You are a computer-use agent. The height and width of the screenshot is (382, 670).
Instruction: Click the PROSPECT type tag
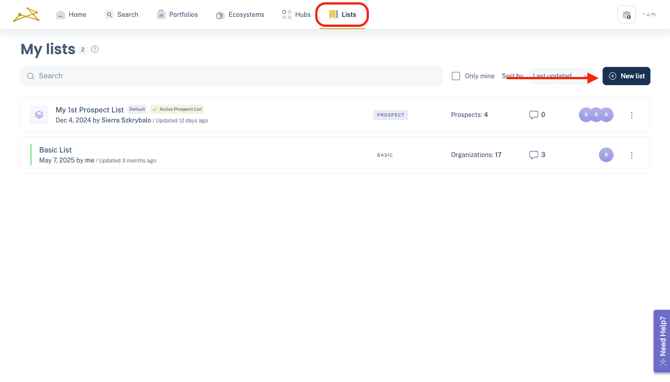point(391,115)
